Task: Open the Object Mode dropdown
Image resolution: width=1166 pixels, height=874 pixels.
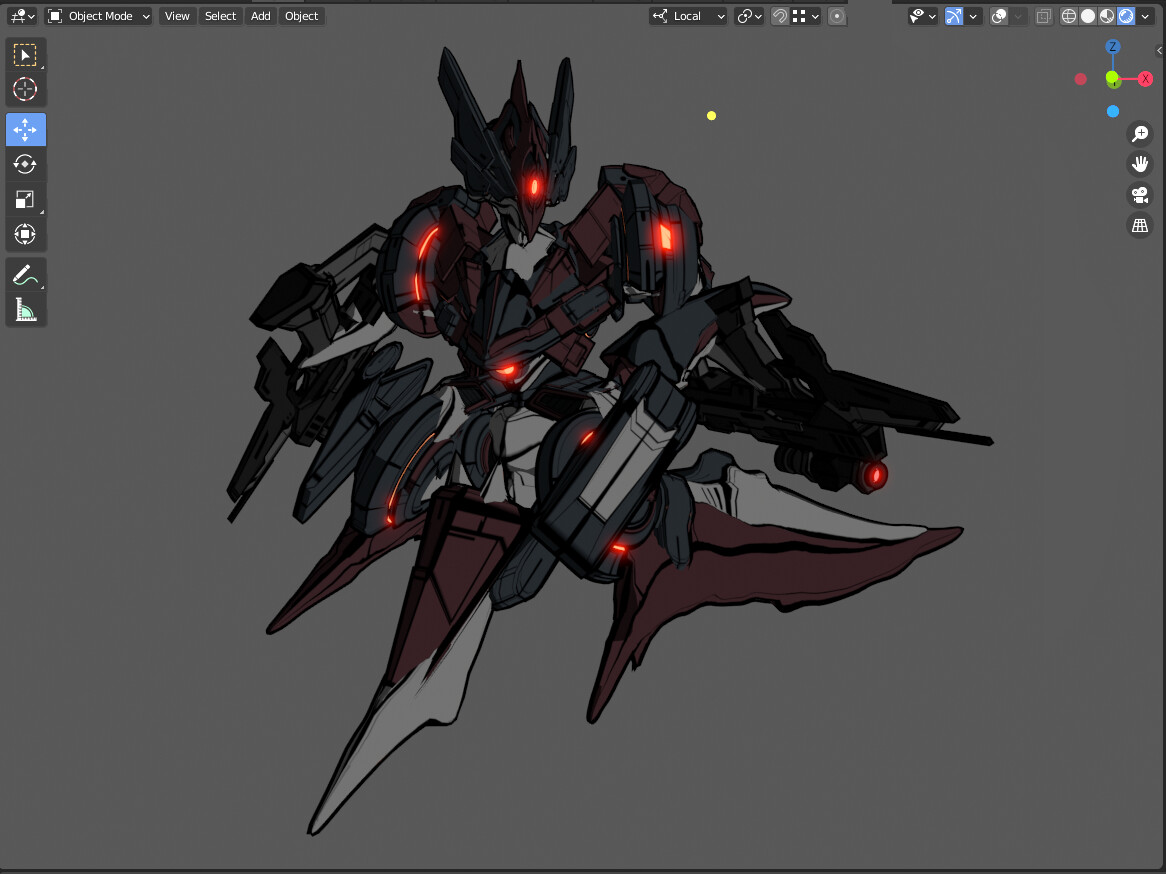Action: pos(98,16)
